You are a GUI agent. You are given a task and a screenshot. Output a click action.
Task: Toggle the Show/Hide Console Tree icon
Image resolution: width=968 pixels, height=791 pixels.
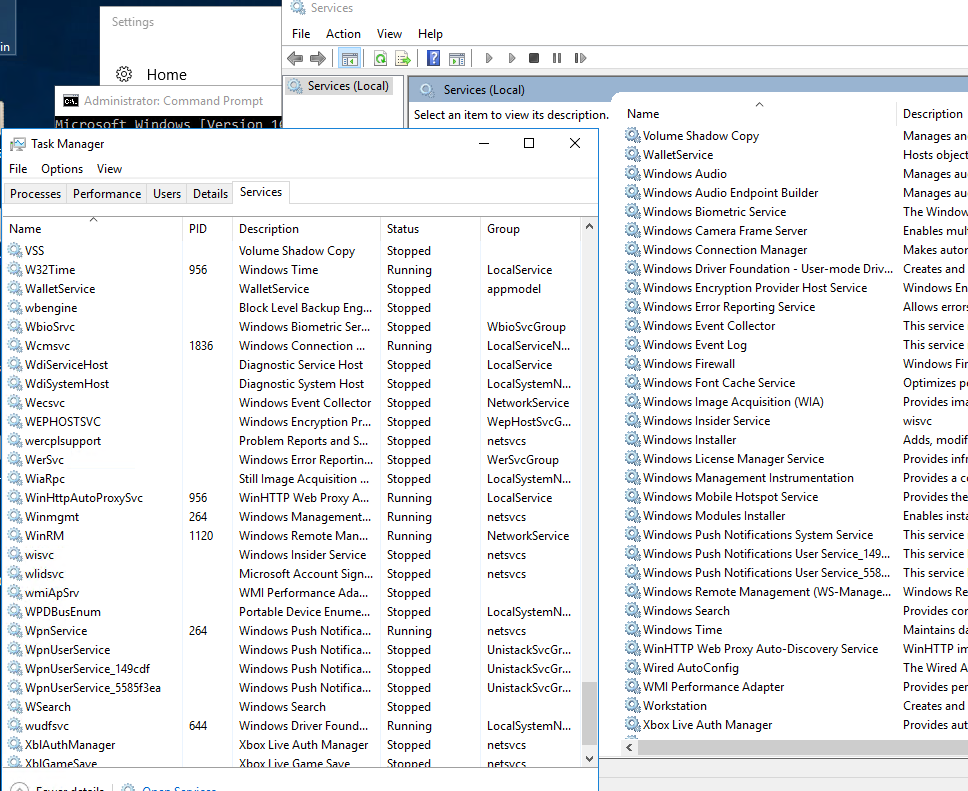[x=350, y=59]
